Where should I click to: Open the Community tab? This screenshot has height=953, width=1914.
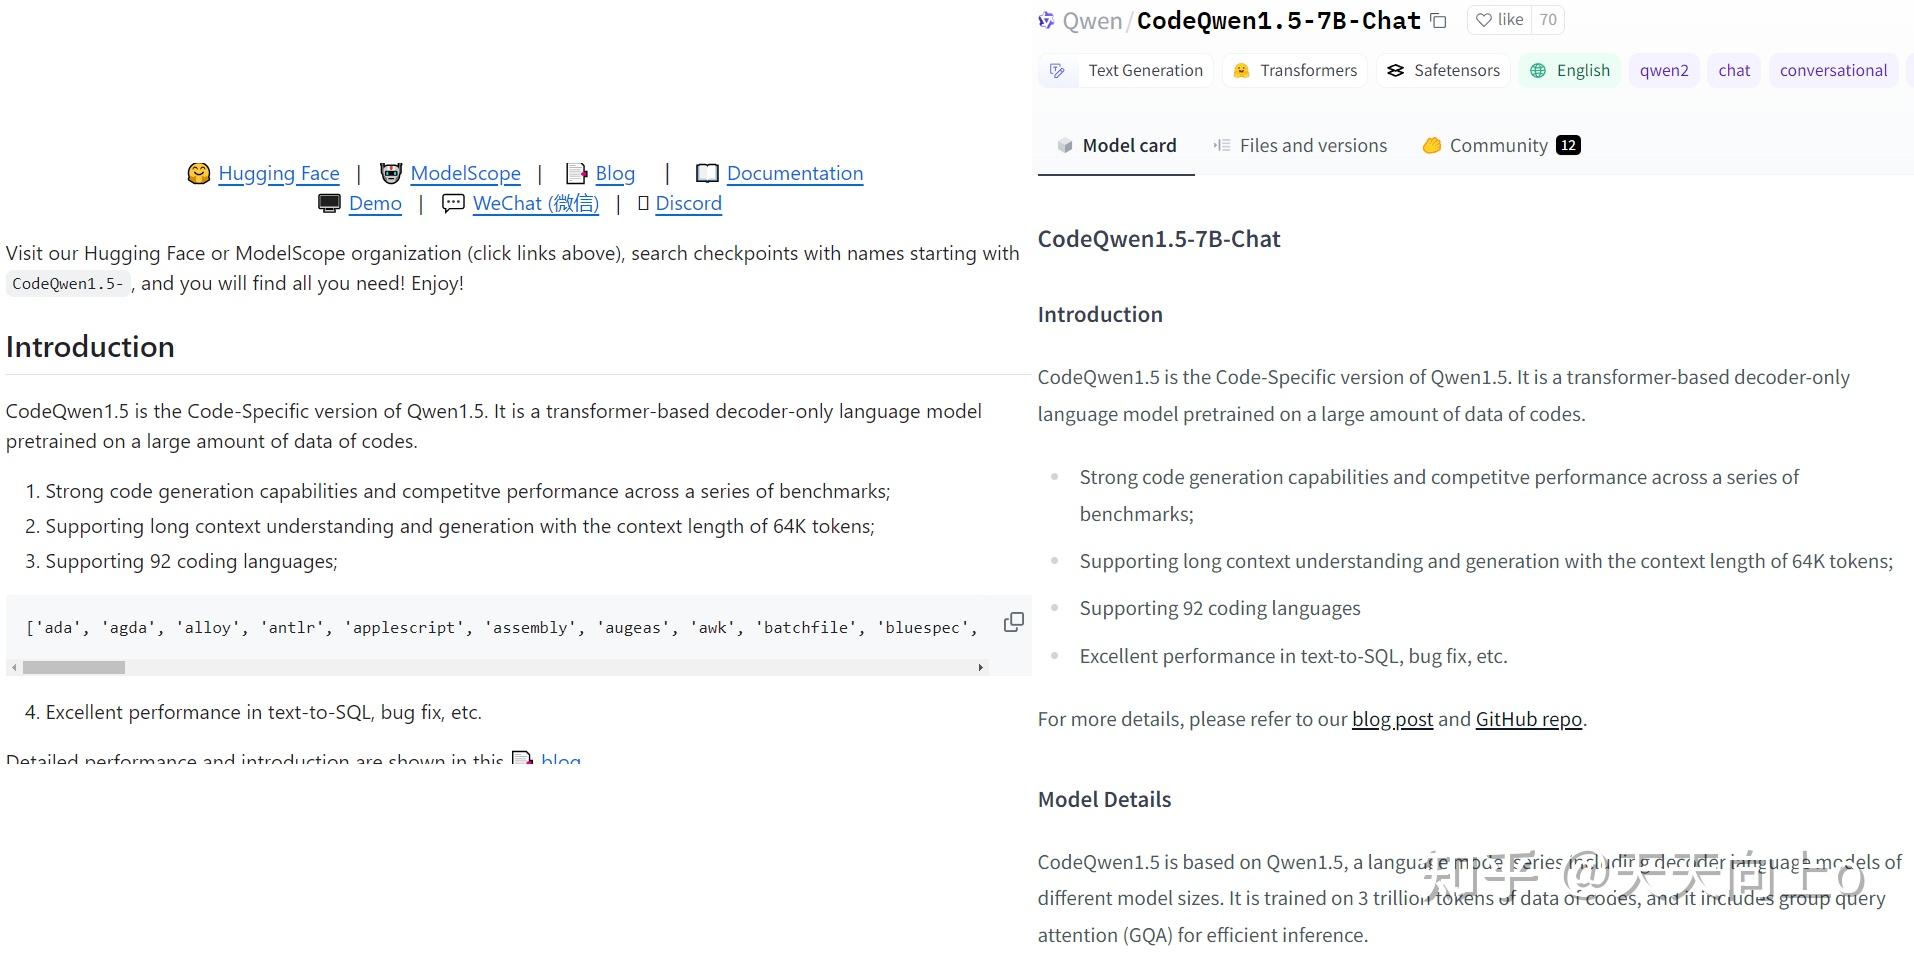[x=1500, y=146]
